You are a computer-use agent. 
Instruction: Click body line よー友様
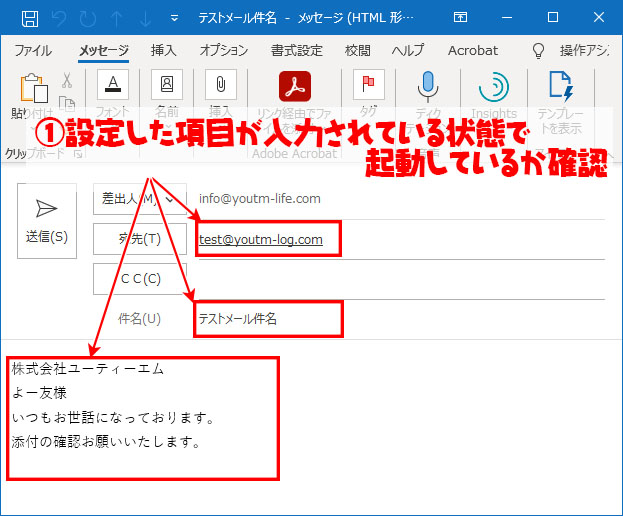click(39, 393)
